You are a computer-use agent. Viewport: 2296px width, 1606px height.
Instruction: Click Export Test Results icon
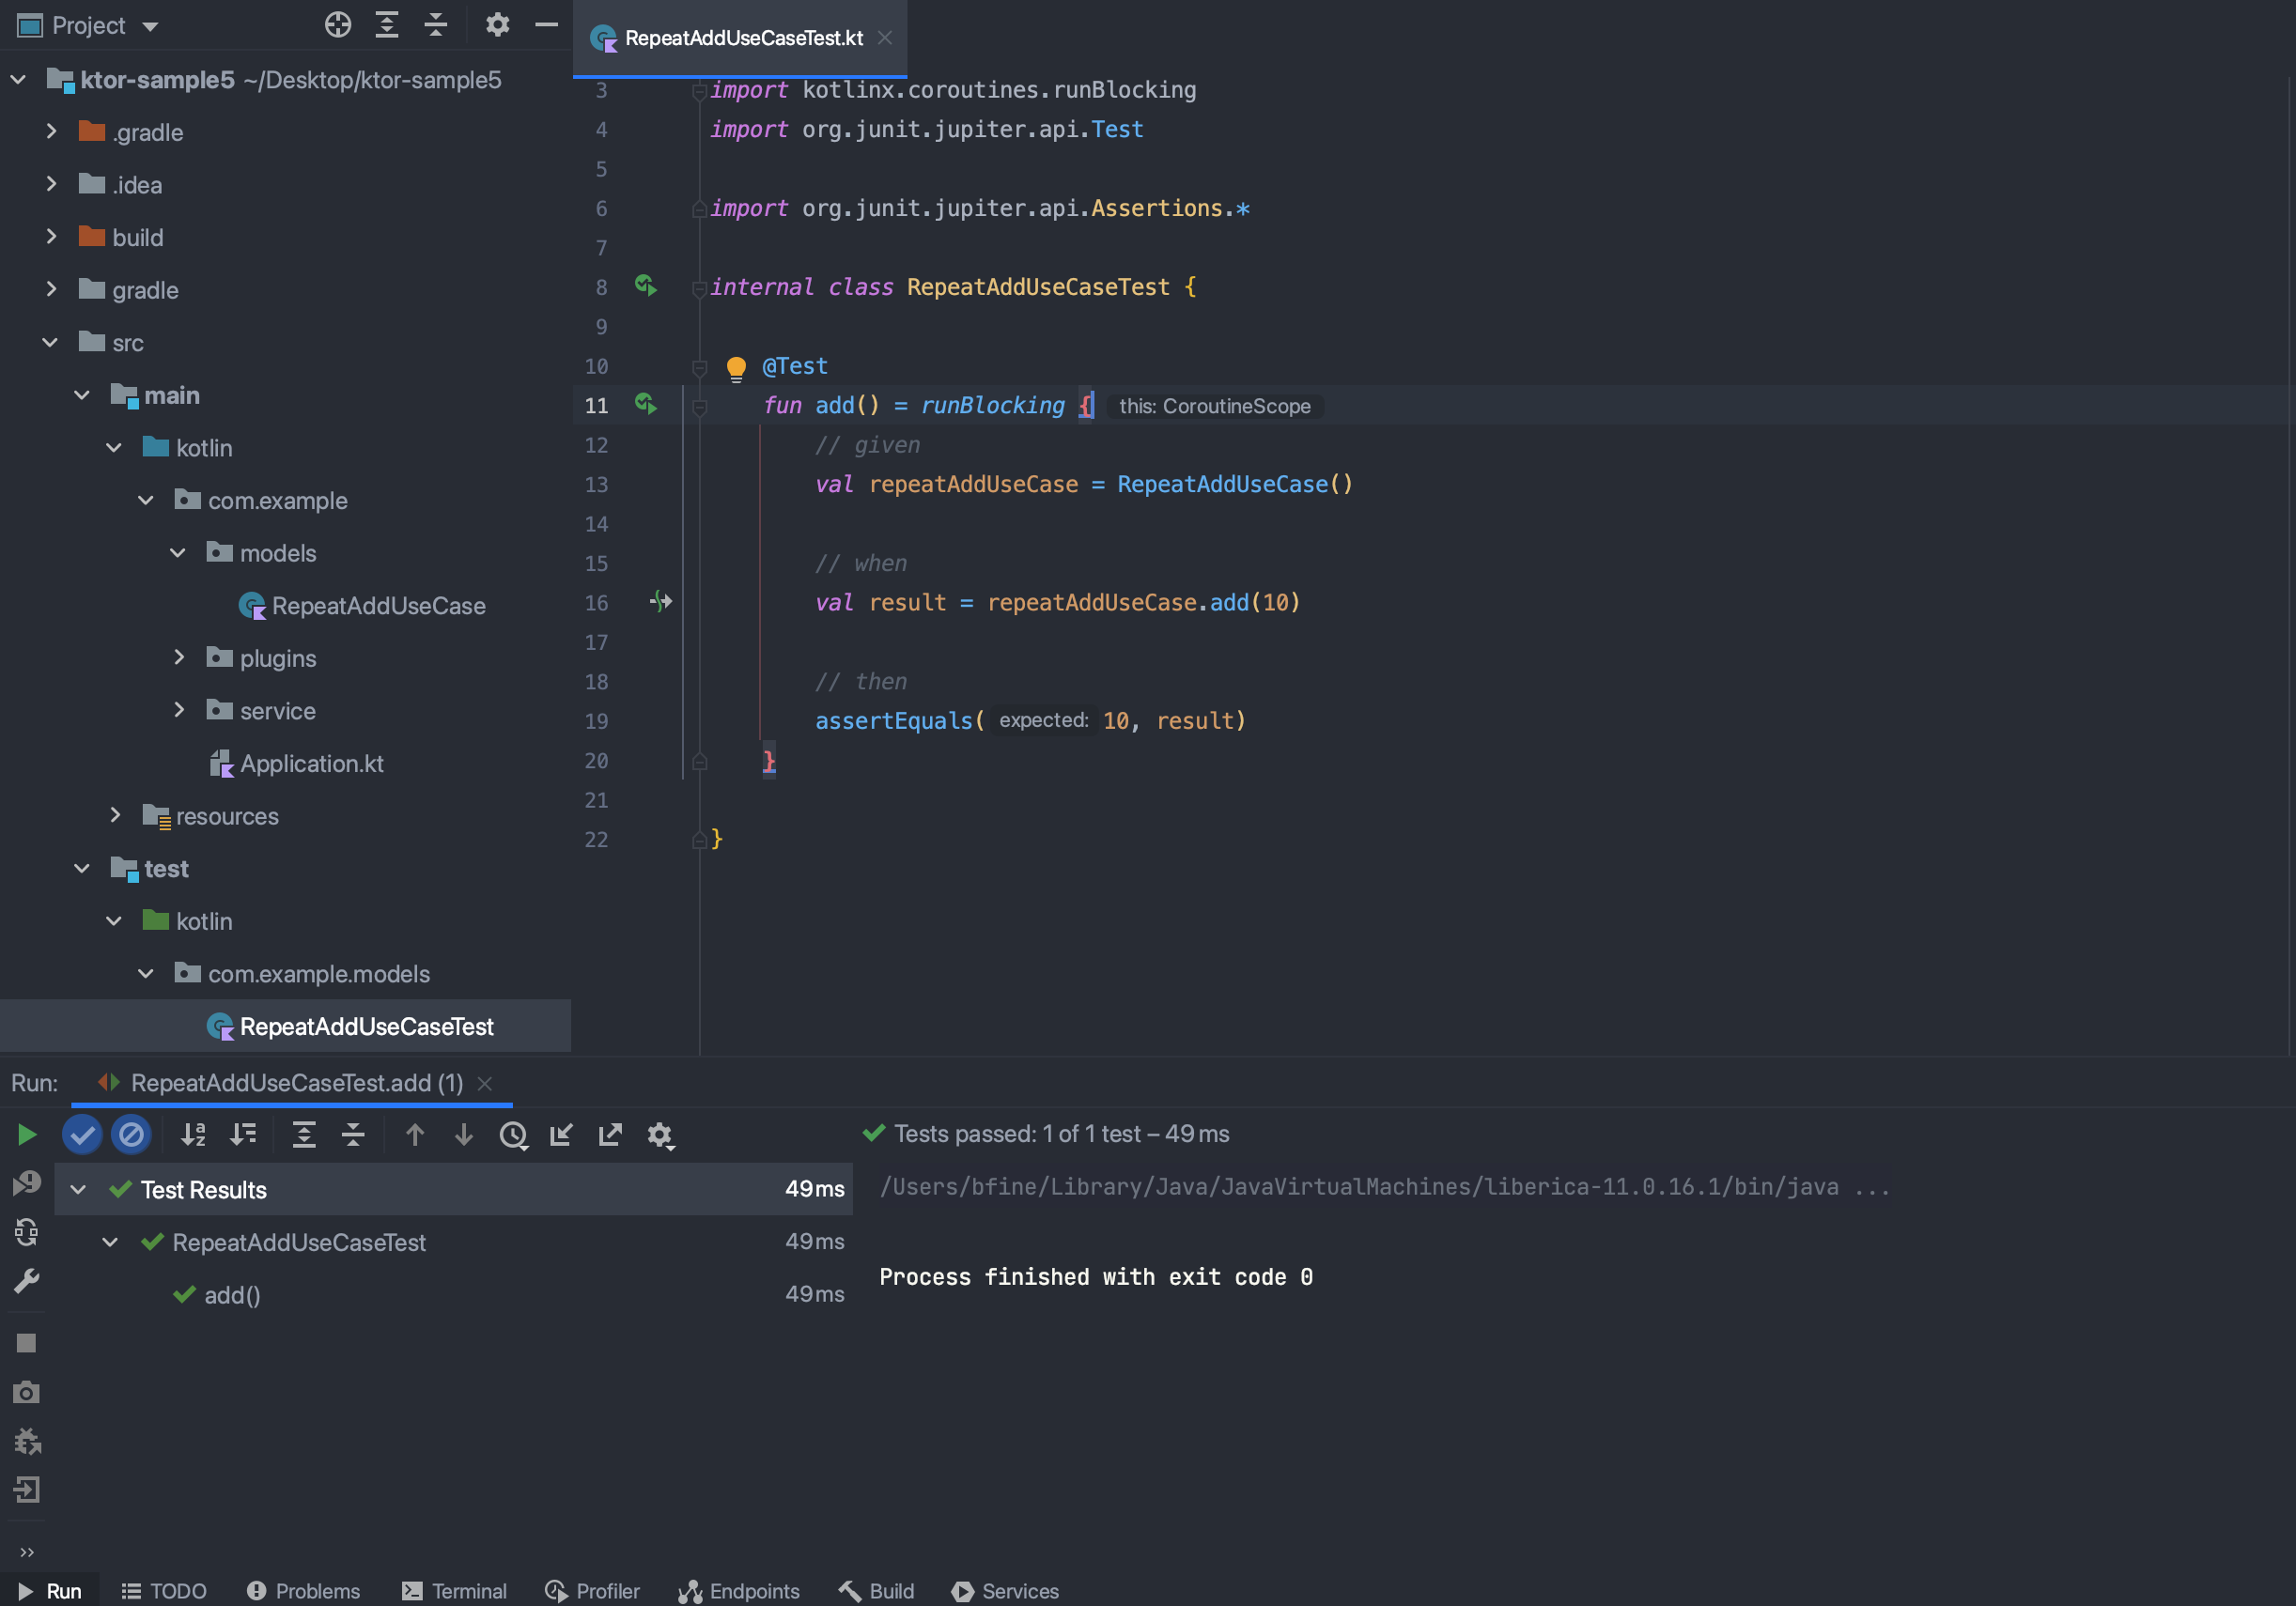click(610, 1134)
